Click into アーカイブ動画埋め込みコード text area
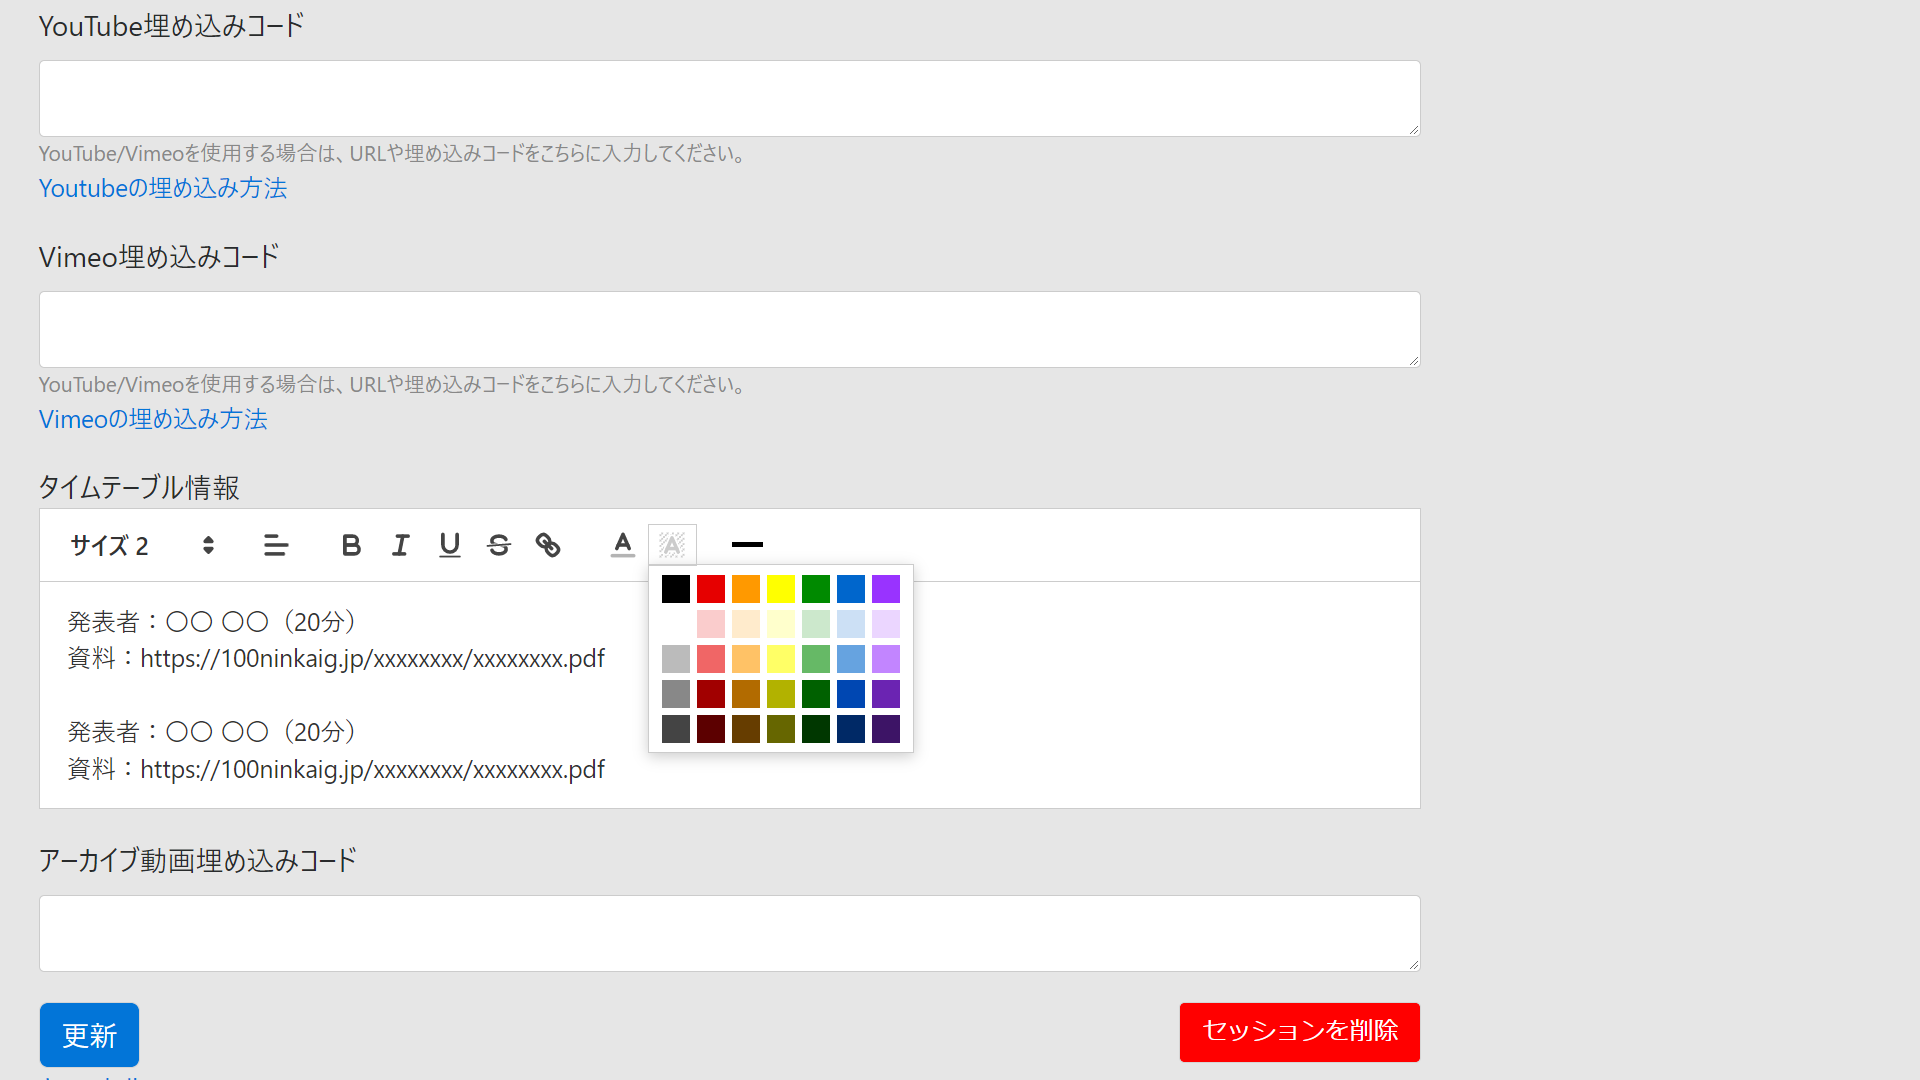Screen dimensions: 1920x1080 pyautogui.click(x=729, y=933)
